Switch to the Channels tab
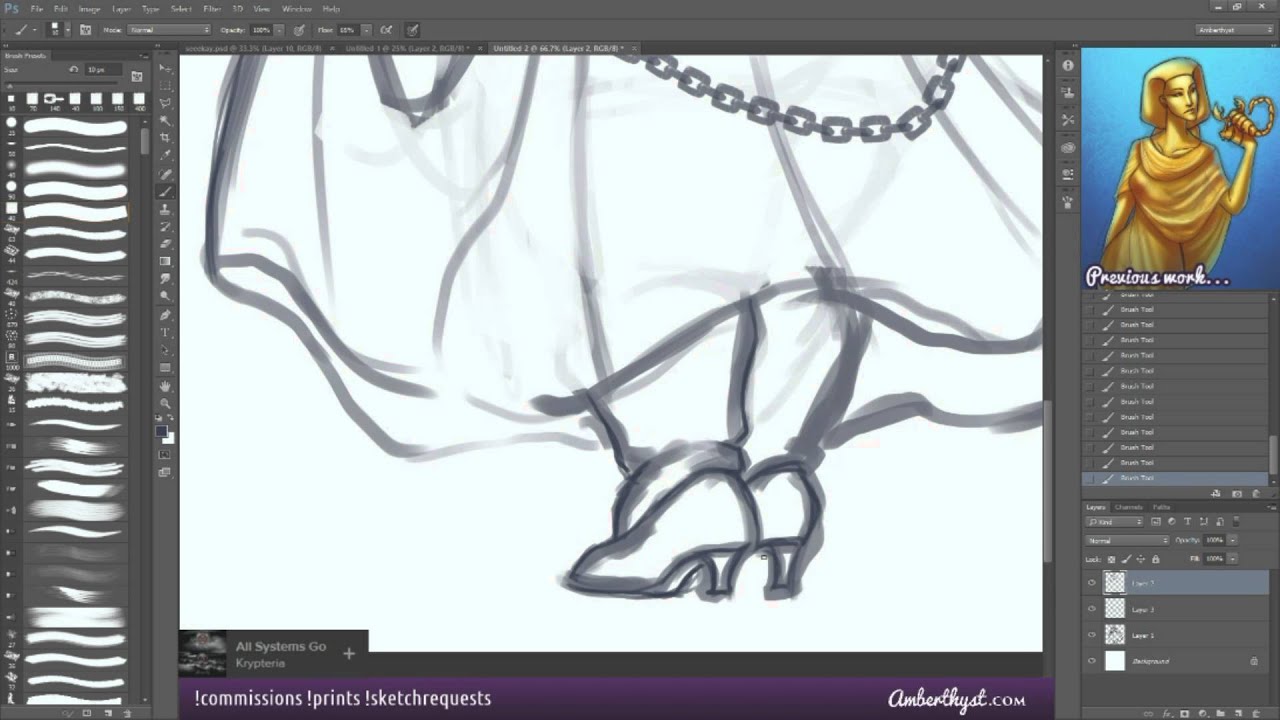The width and height of the screenshot is (1280, 720). click(x=1129, y=508)
